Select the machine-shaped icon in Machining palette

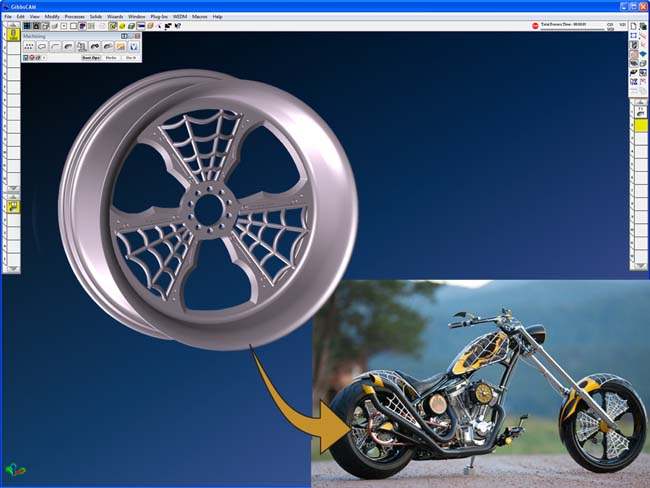point(81,46)
